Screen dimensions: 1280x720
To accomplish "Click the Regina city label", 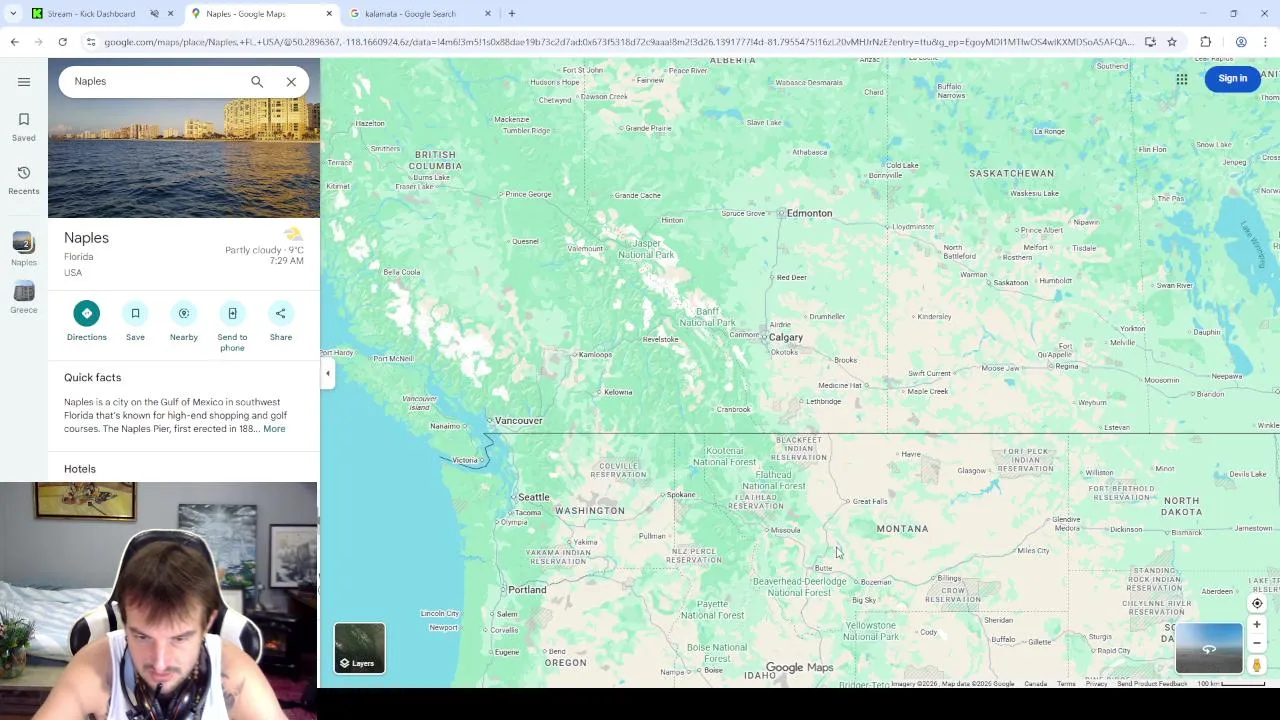I will (x=1067, y=366).
